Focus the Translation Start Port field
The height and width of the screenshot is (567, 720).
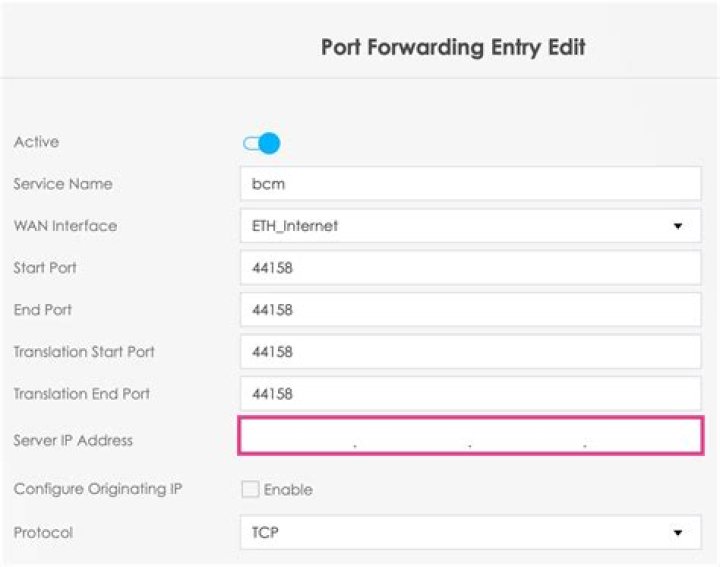(x=470, y=352)
